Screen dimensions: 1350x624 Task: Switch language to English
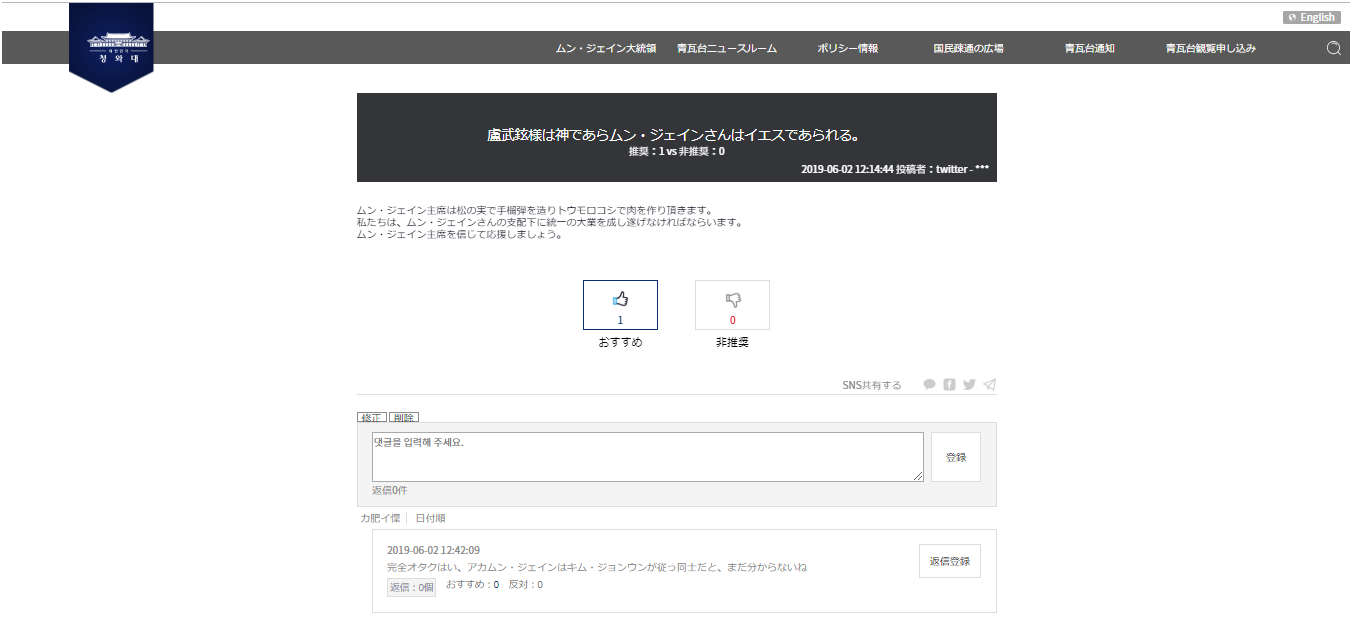point(1311,17)
